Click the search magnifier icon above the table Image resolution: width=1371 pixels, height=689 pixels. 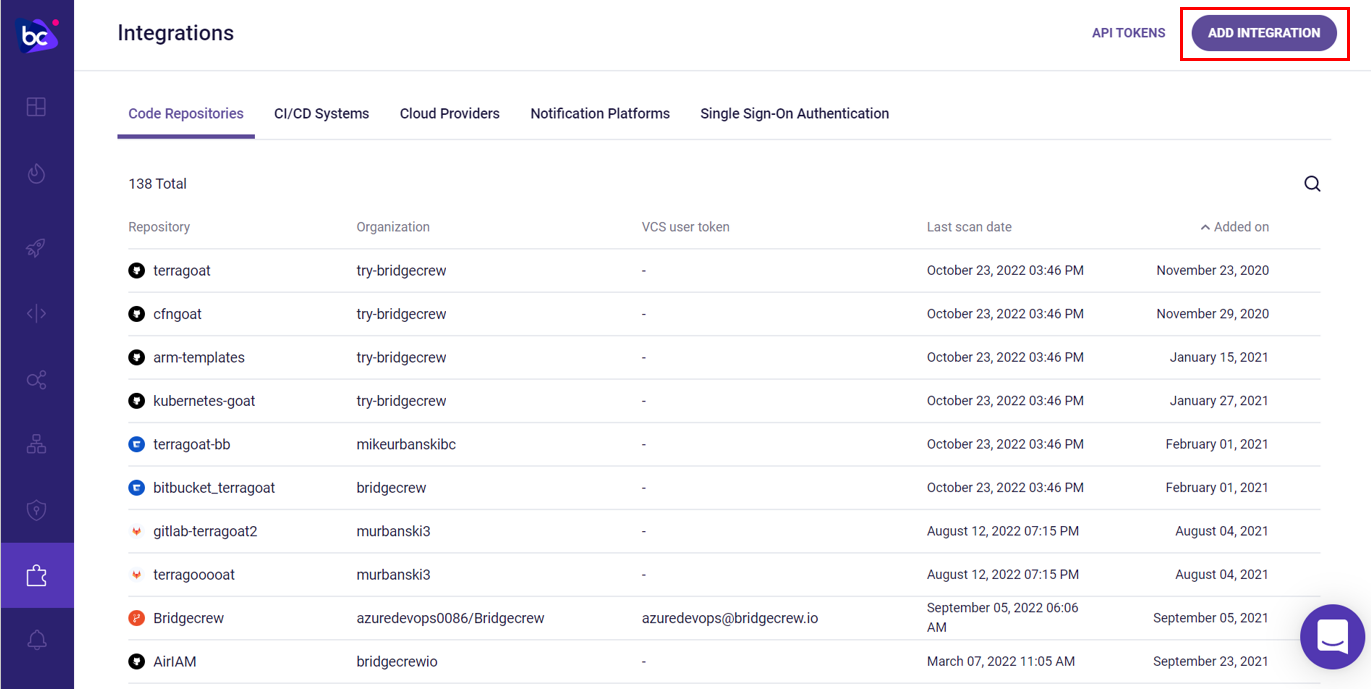click(1312, 184)
